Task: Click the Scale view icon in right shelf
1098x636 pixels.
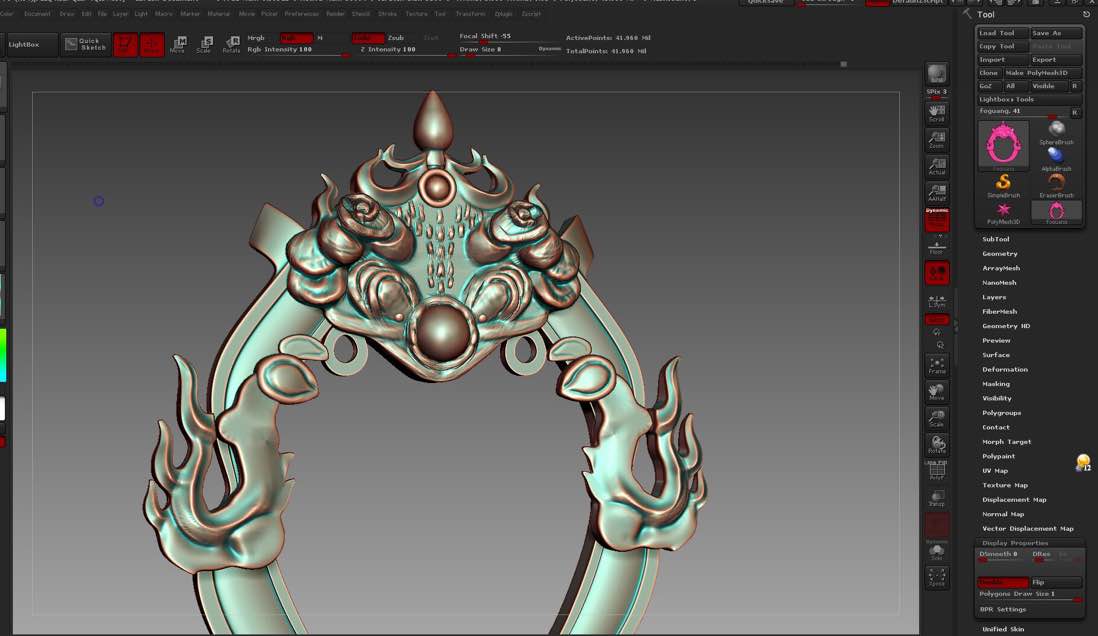Action: [937, 418]
